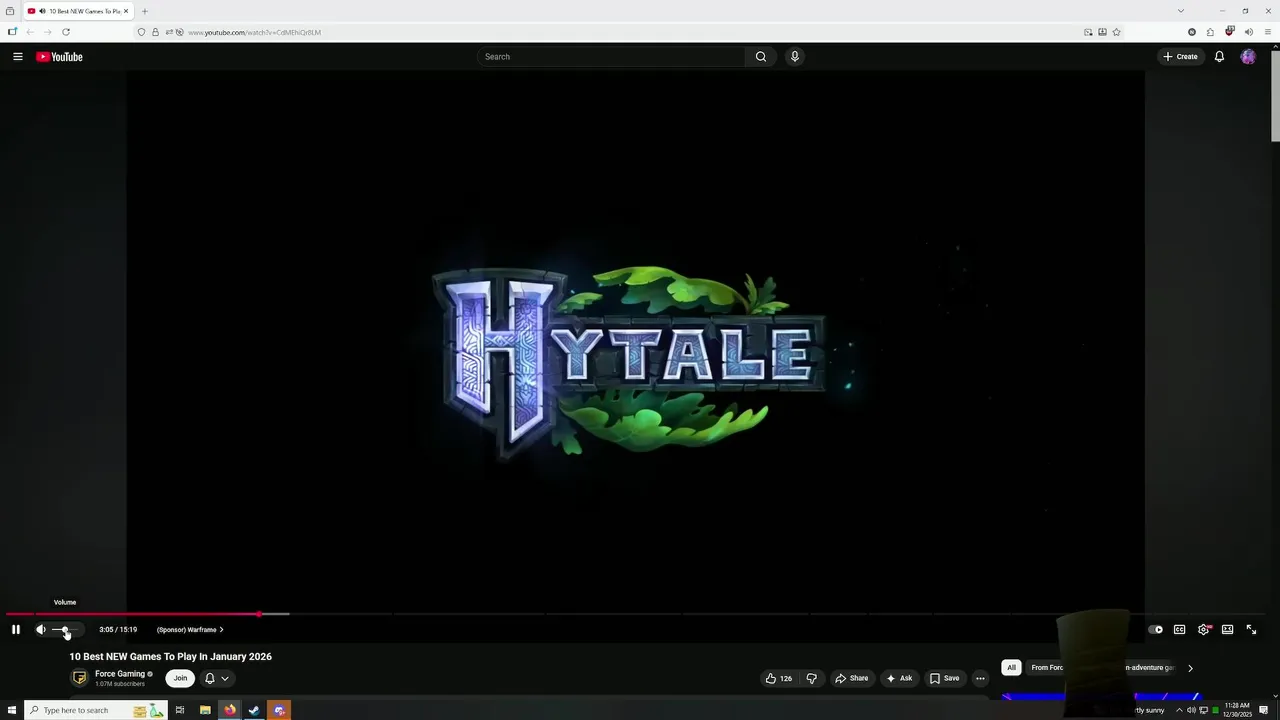Image resolution: width=1280 pixels, height=720 pixels.
Task: Join the Force Gaming channel
Action: [180, 678]
